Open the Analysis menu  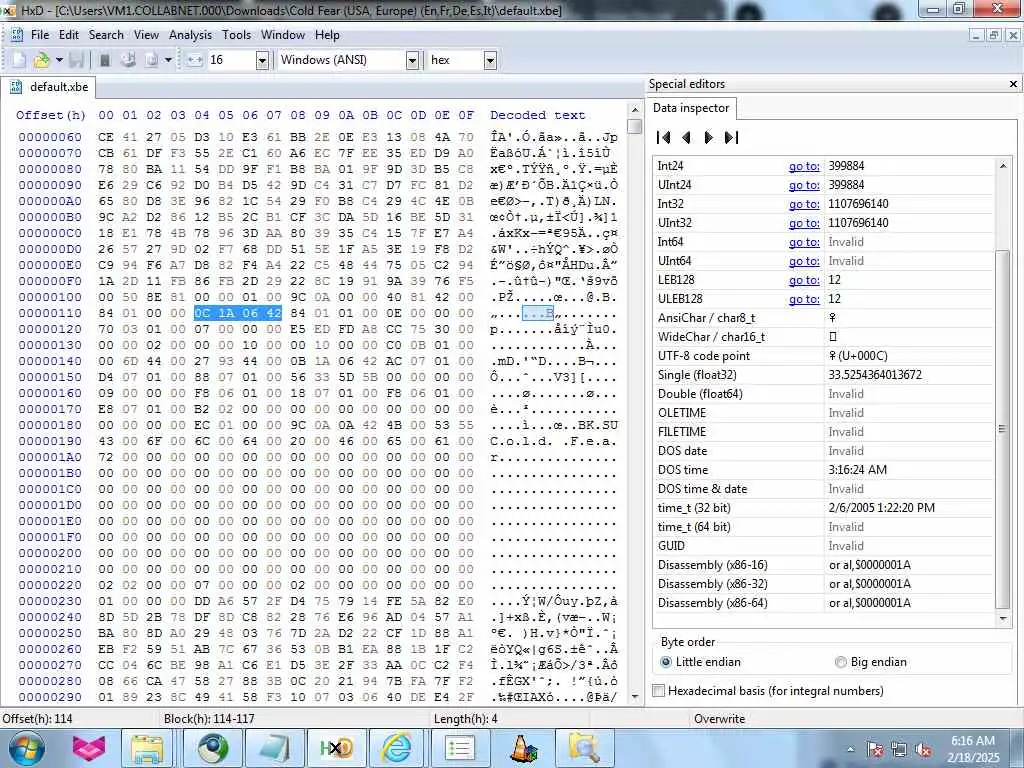point(190,35)
